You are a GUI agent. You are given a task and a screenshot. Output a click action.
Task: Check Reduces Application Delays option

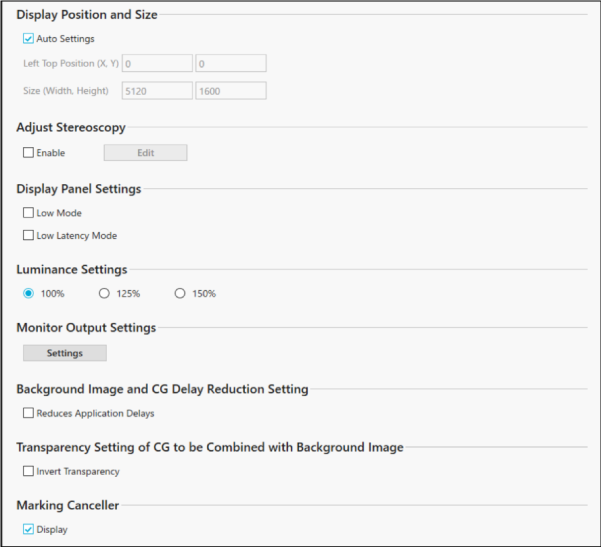tap(28, 413)
